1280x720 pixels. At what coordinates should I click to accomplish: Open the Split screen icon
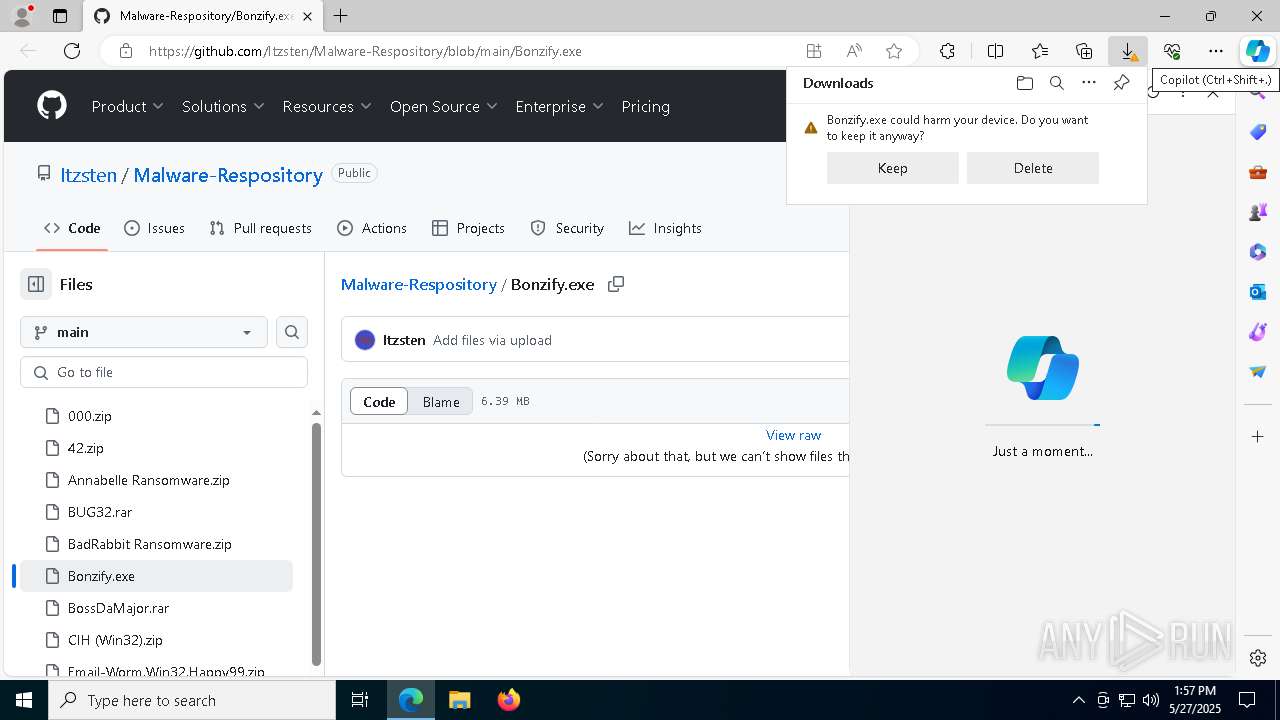click(x=995, y=51)
